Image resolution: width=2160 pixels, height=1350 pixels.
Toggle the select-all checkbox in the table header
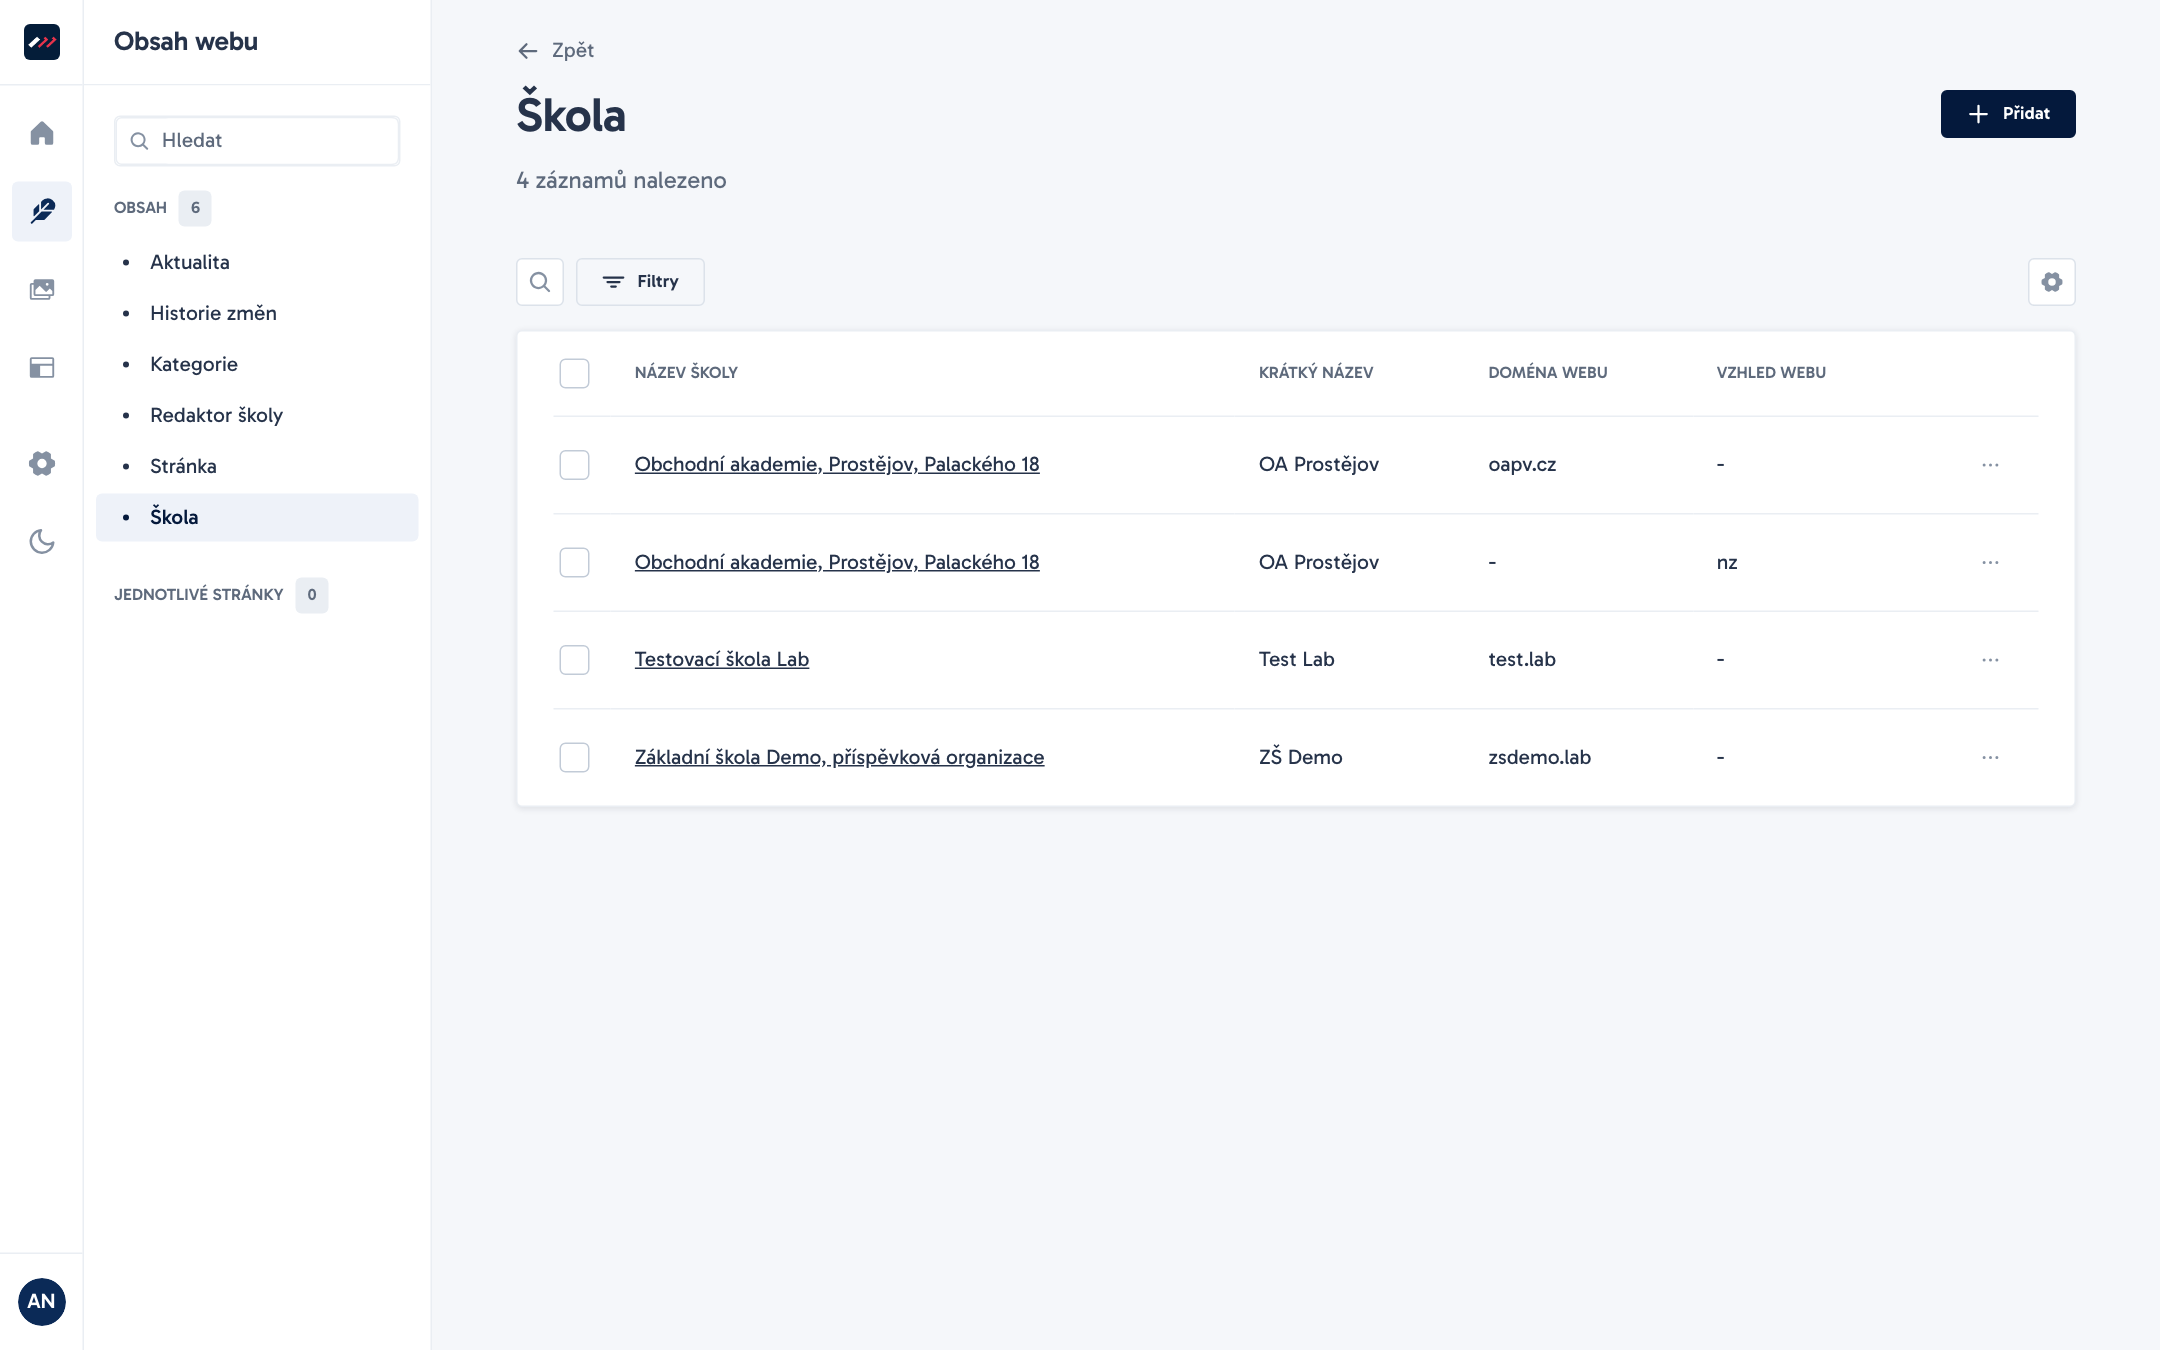pos(574,373)
